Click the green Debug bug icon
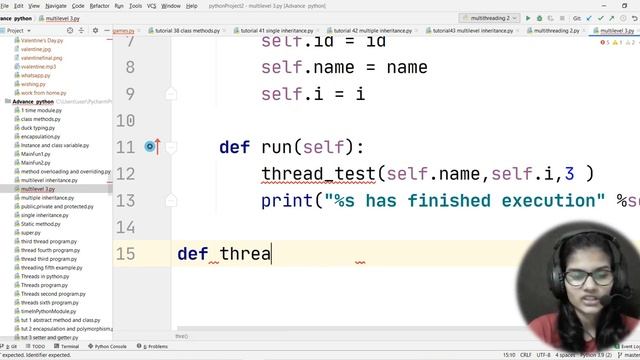640x360 pixels. [x=539, y=18]
